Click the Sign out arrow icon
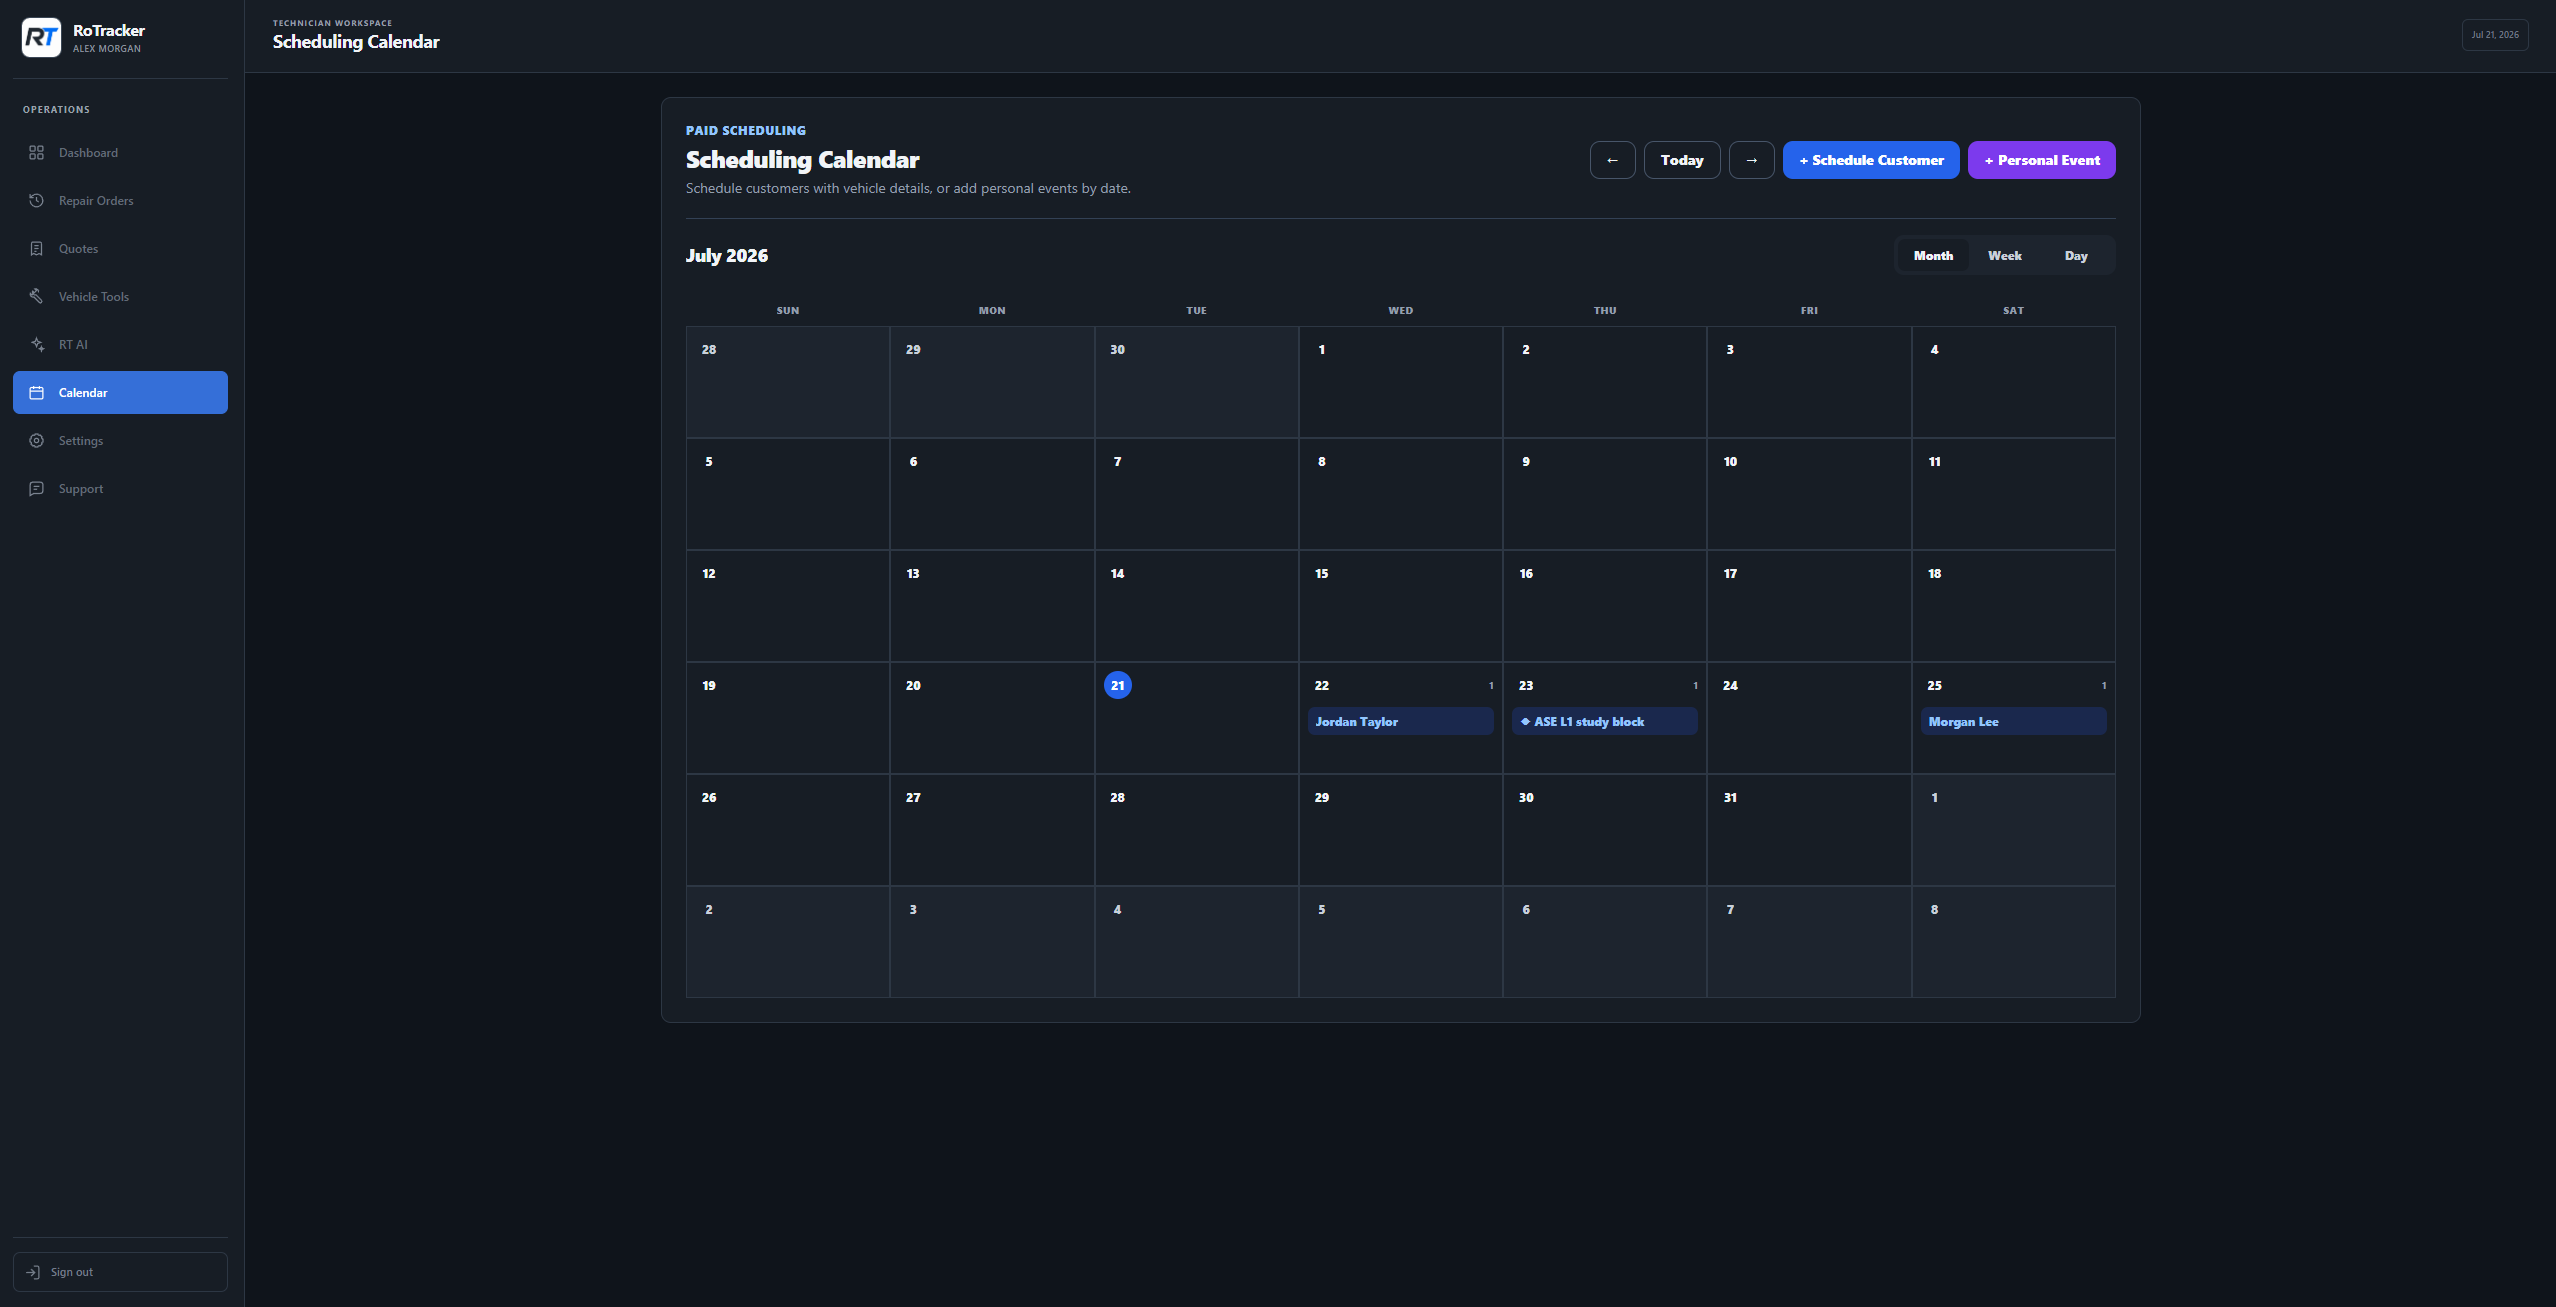The height and width of the screenshot is (1307, 2556). click(33, 1272)
